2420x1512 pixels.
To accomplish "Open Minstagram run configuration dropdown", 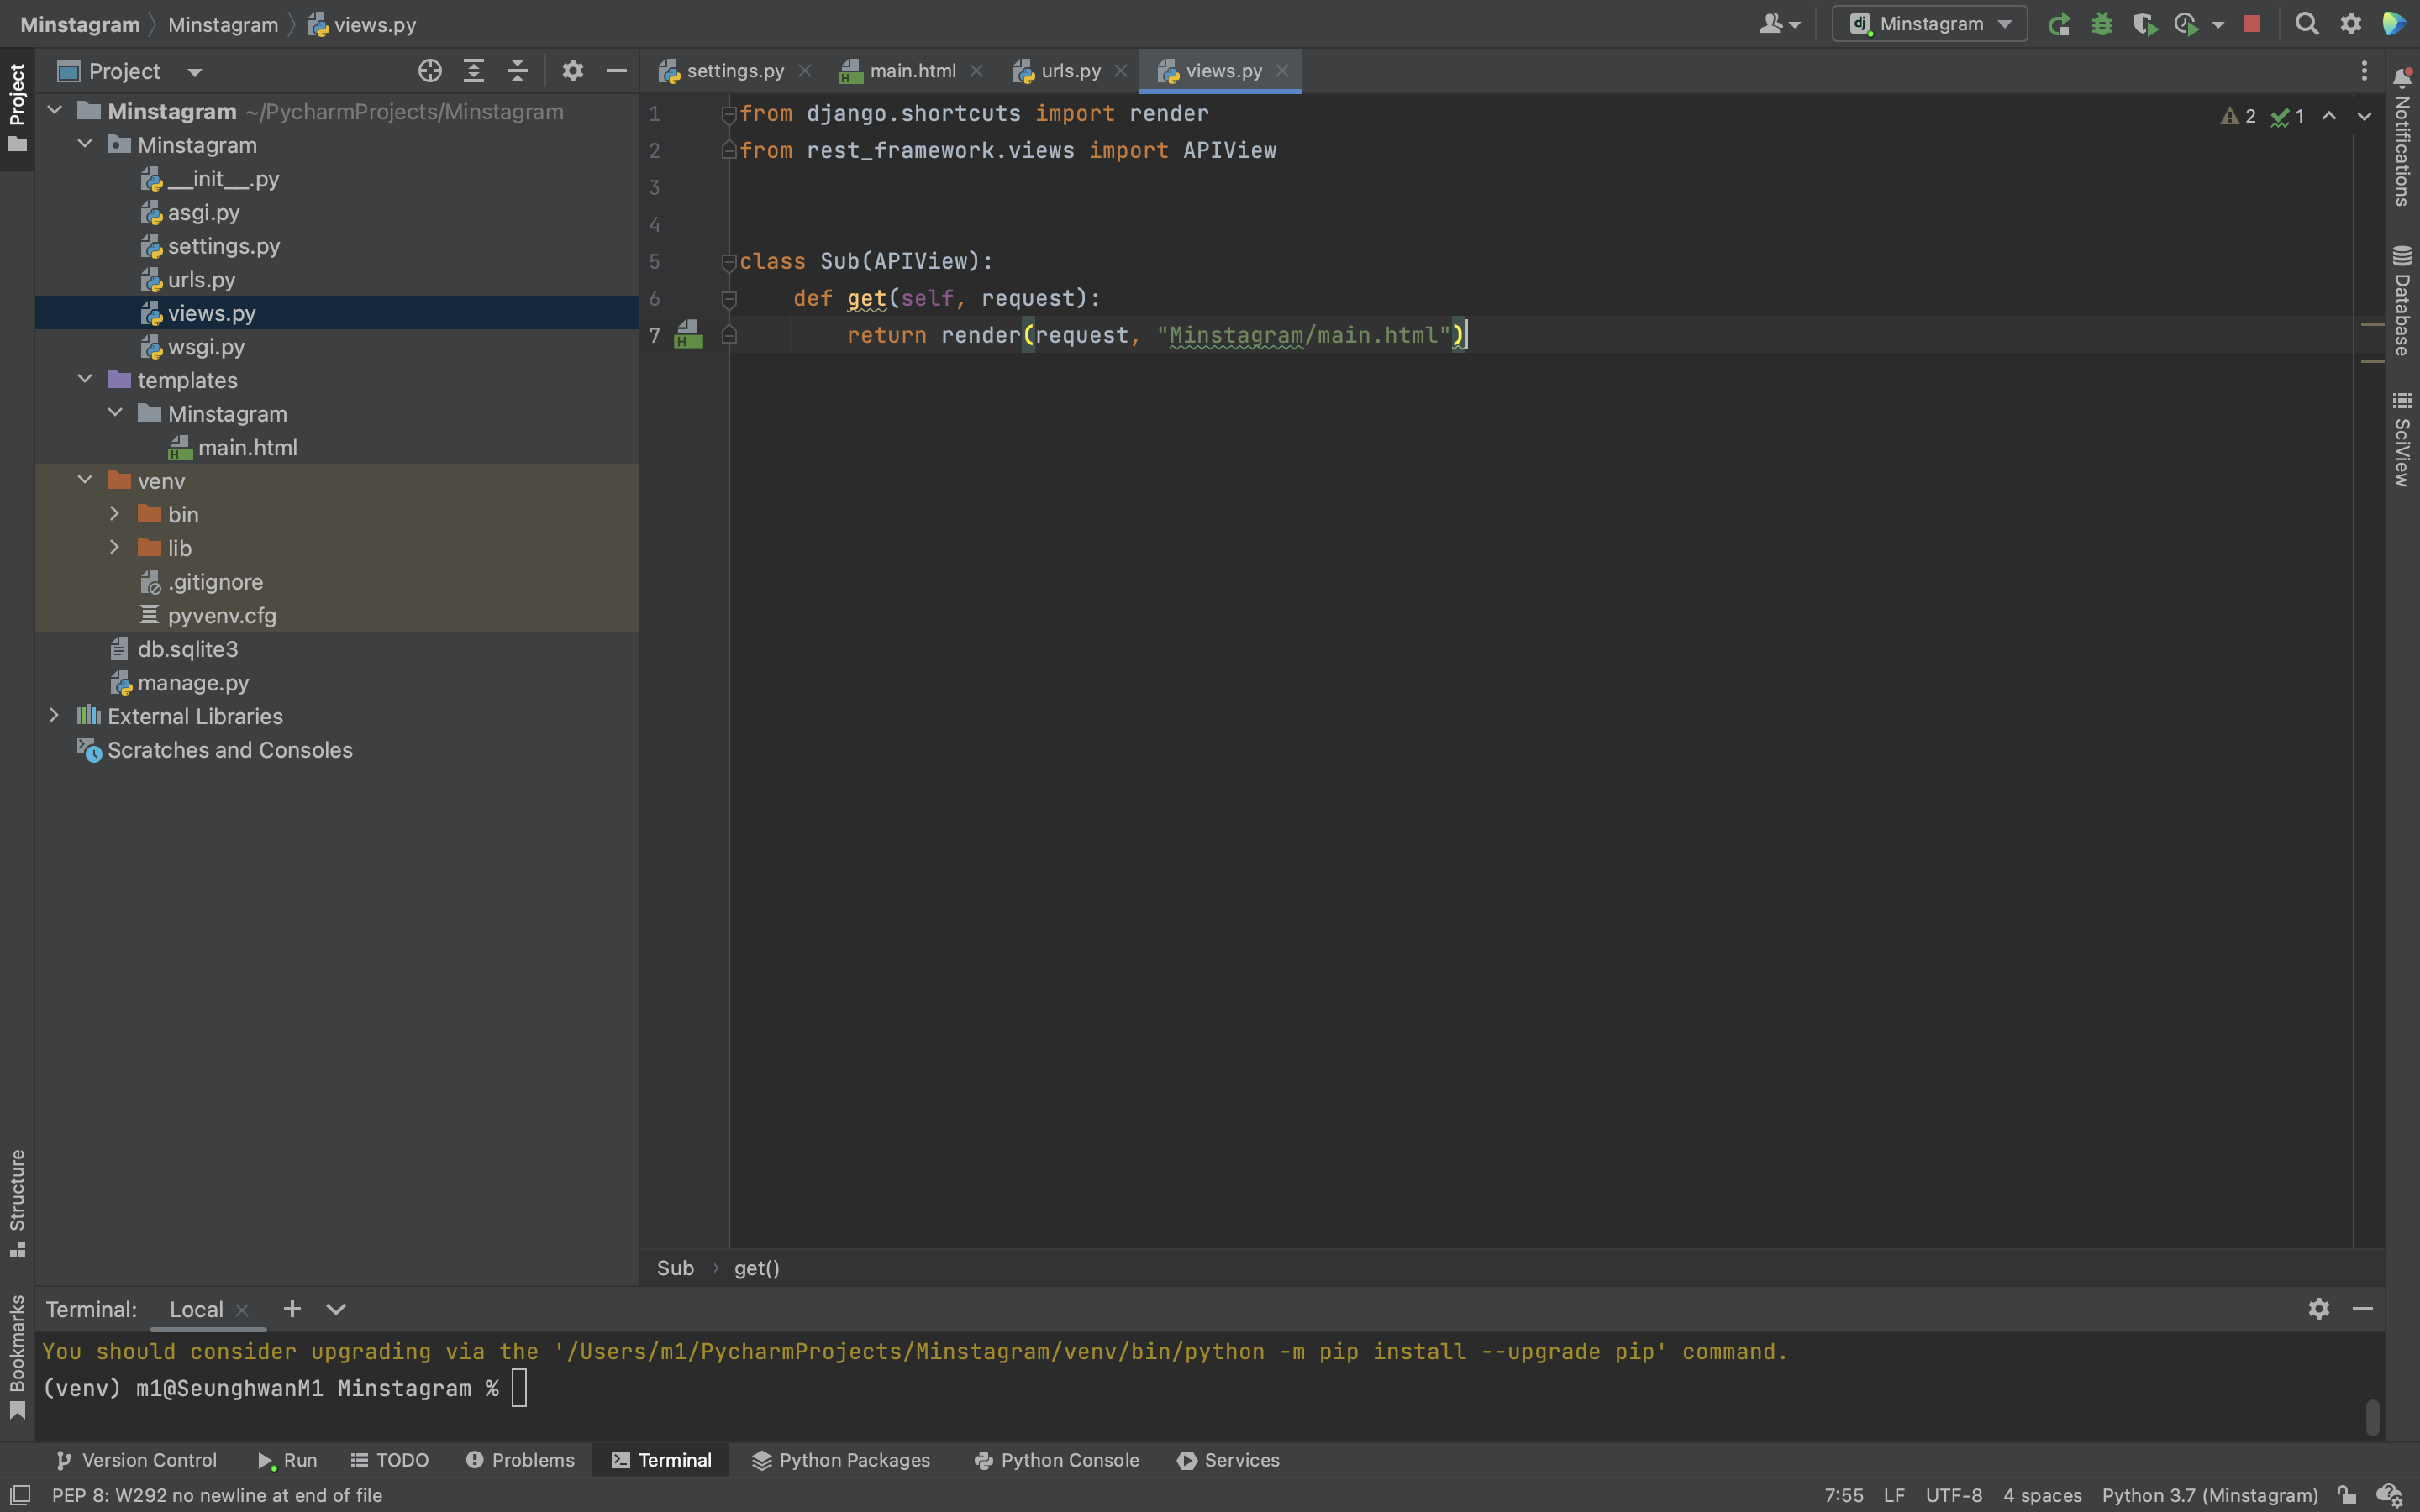I will (1929, 24).
